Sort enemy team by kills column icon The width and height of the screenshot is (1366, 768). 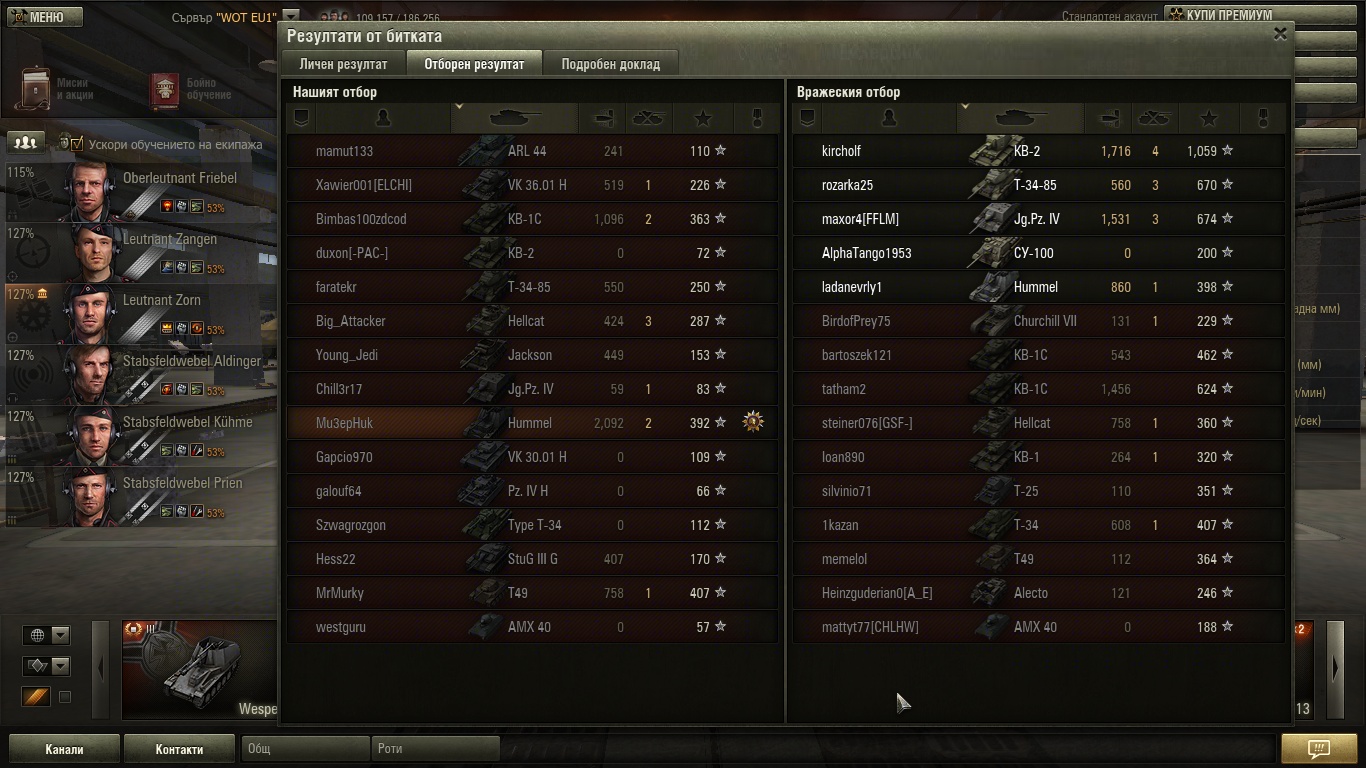(x=1154, y=118)
